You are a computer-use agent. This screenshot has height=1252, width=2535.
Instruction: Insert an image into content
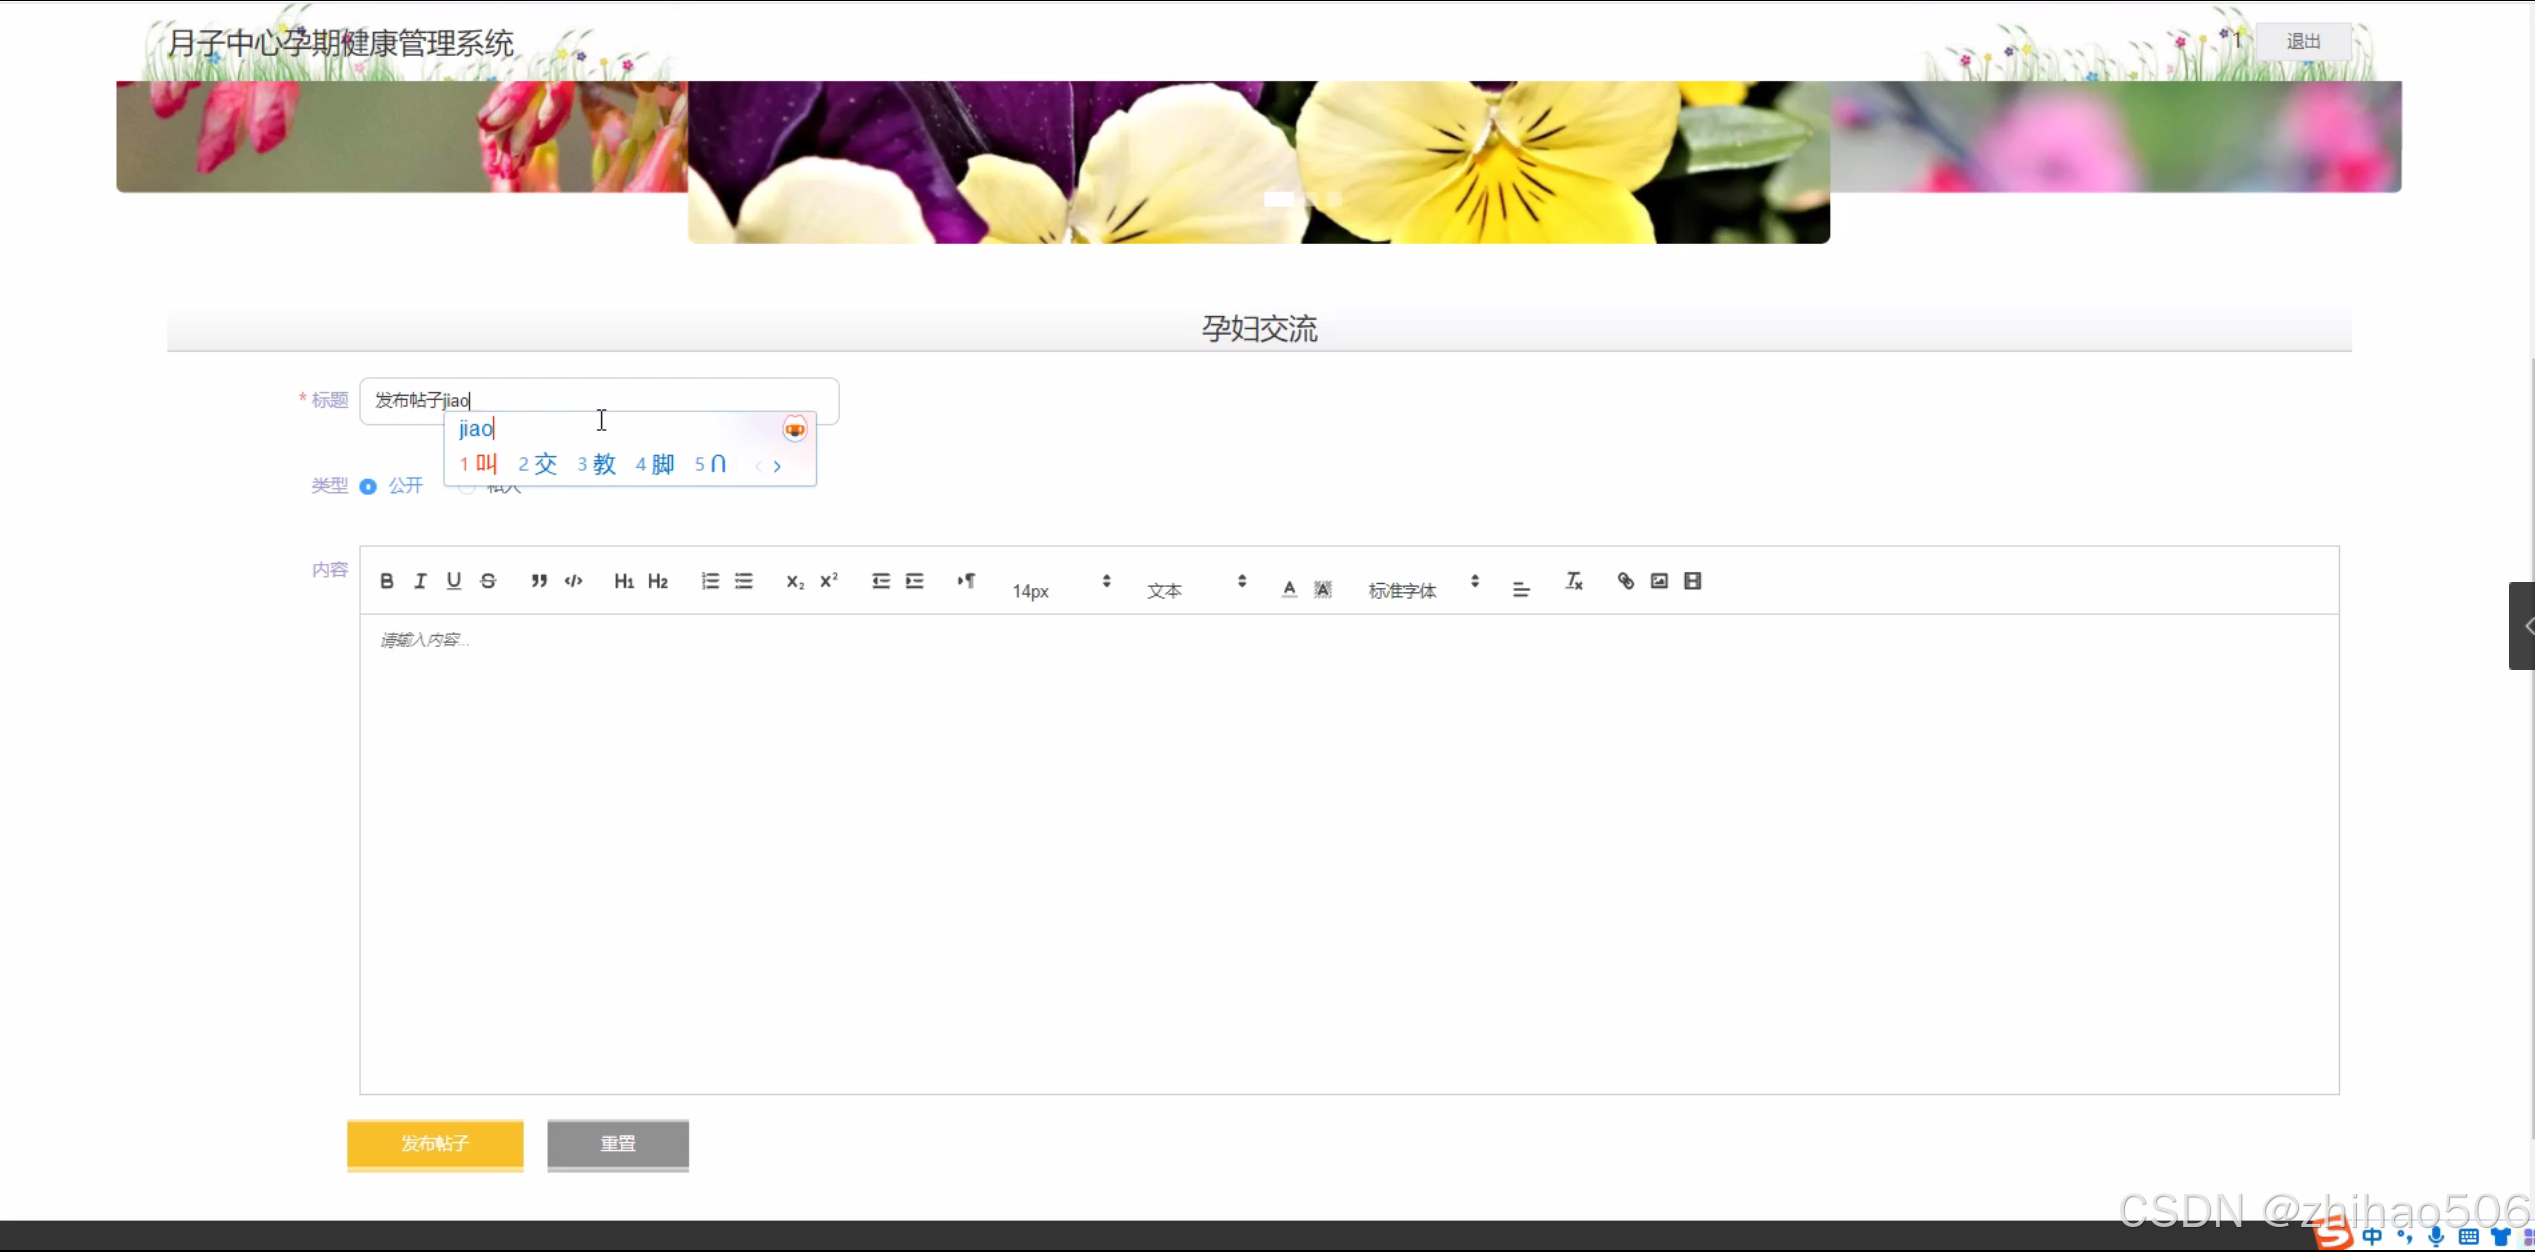click(x=1659, y=581)
